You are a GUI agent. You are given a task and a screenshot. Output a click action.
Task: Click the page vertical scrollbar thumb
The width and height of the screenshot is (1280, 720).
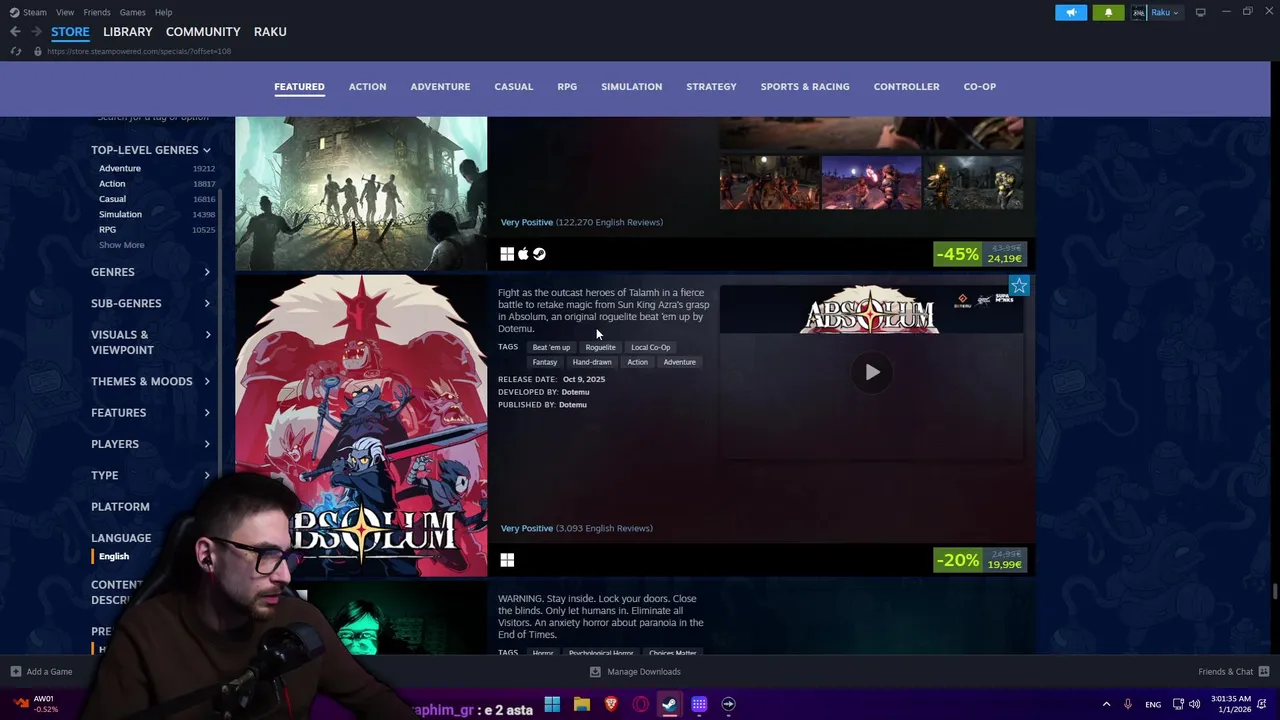coord(1275,591)
